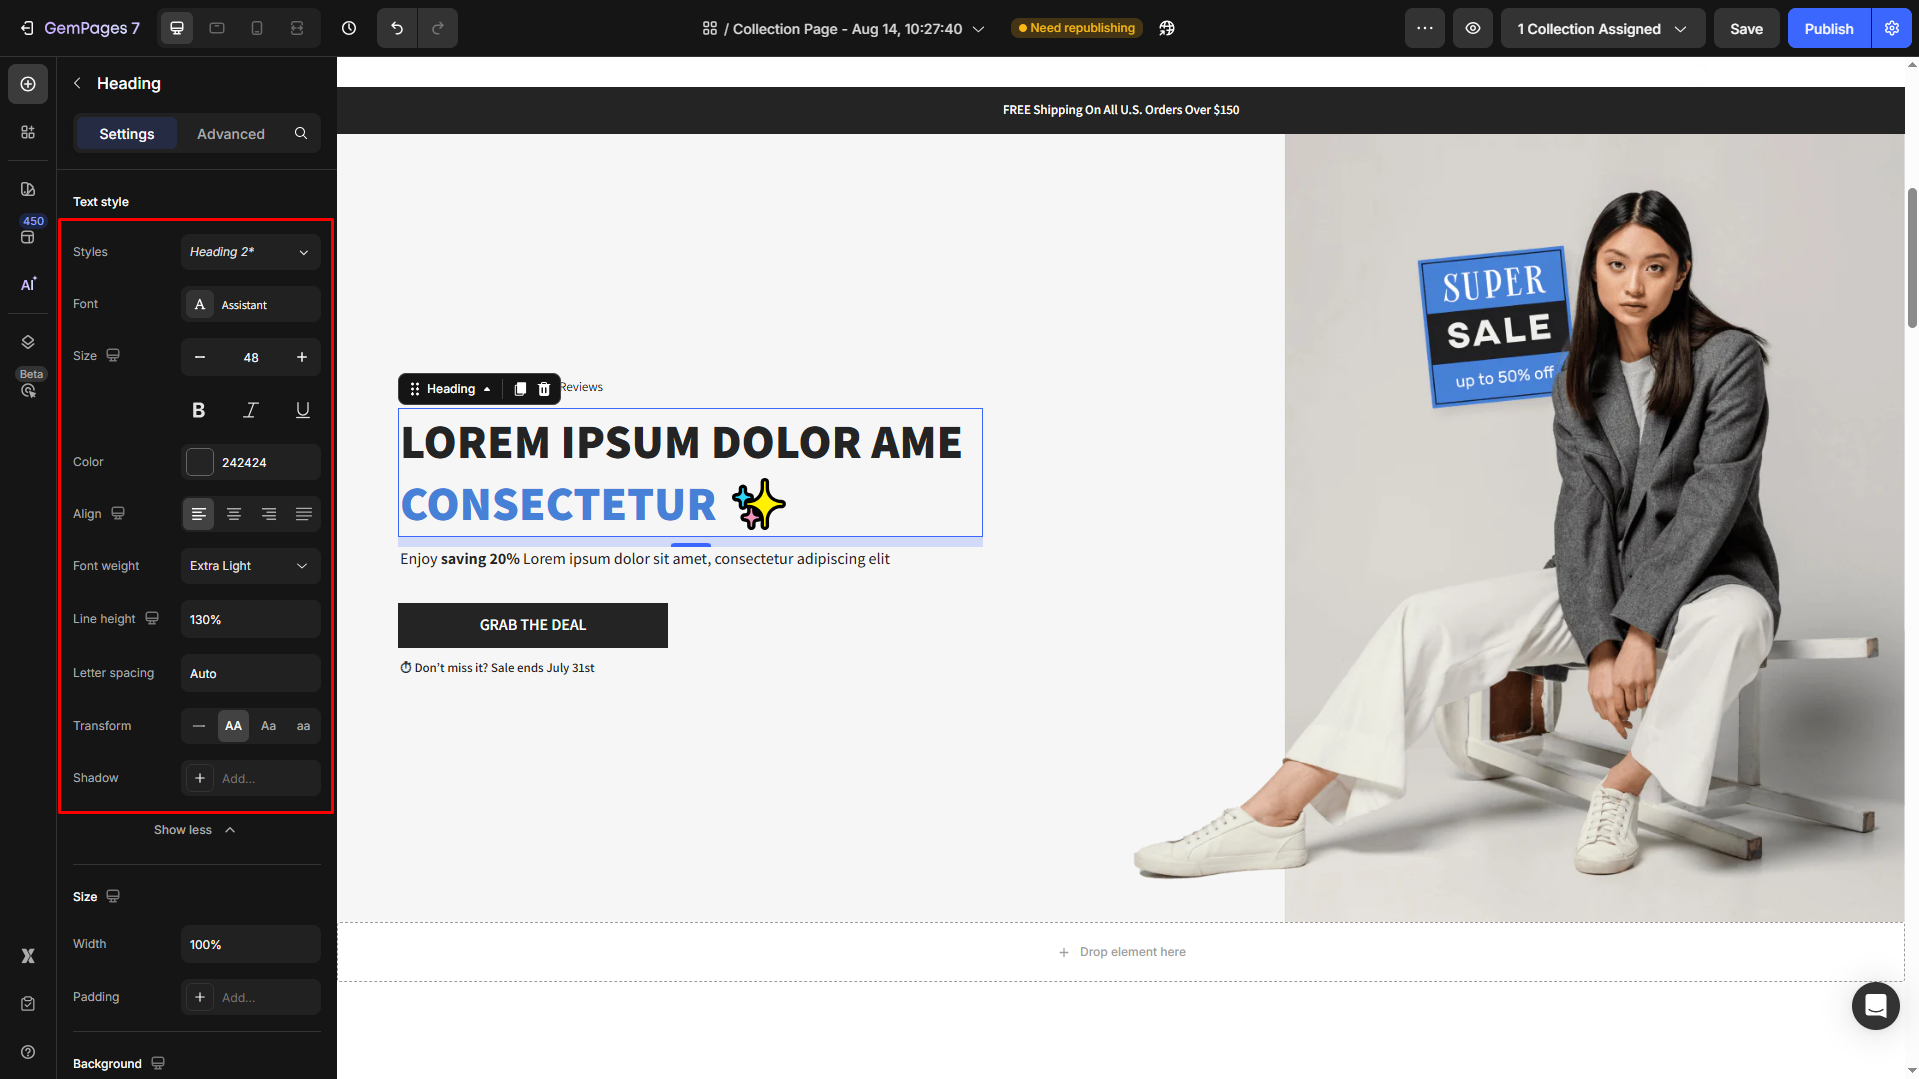Click the undo arrow icon
This screenshot has width=1919, height=1079.
[x=397, y=28]
